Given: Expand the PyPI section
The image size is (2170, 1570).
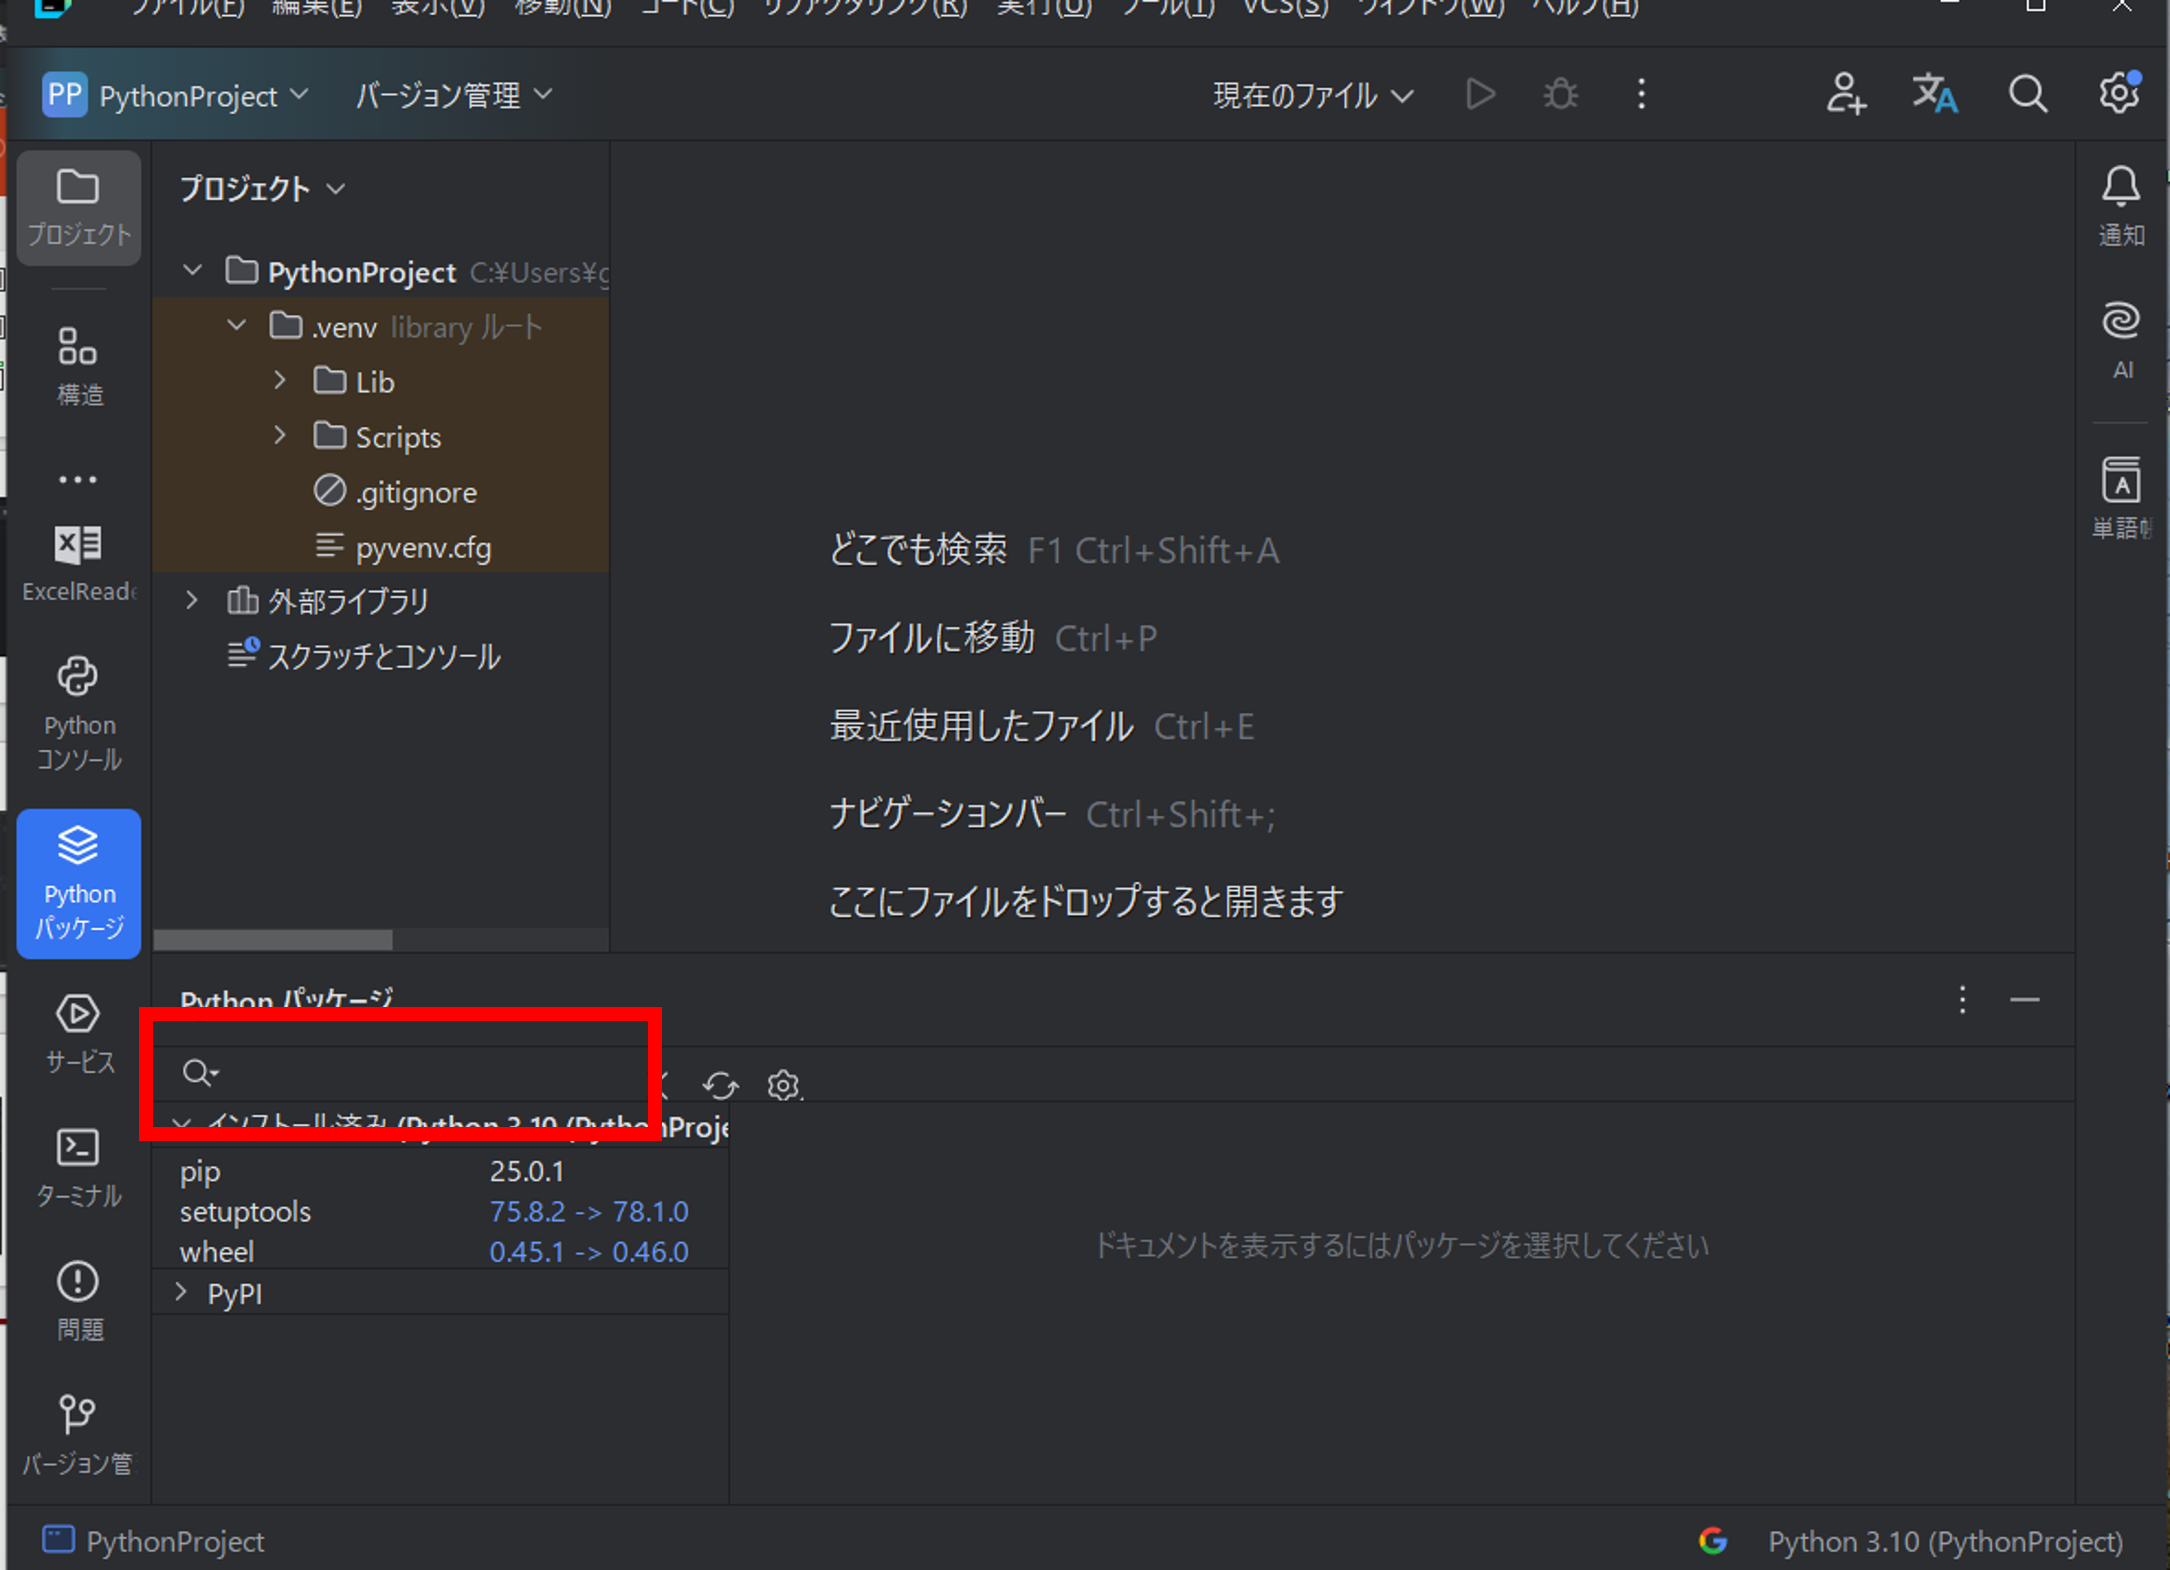Looking at the screenshot, I should pyautogui.click(x=181, y=1293).
